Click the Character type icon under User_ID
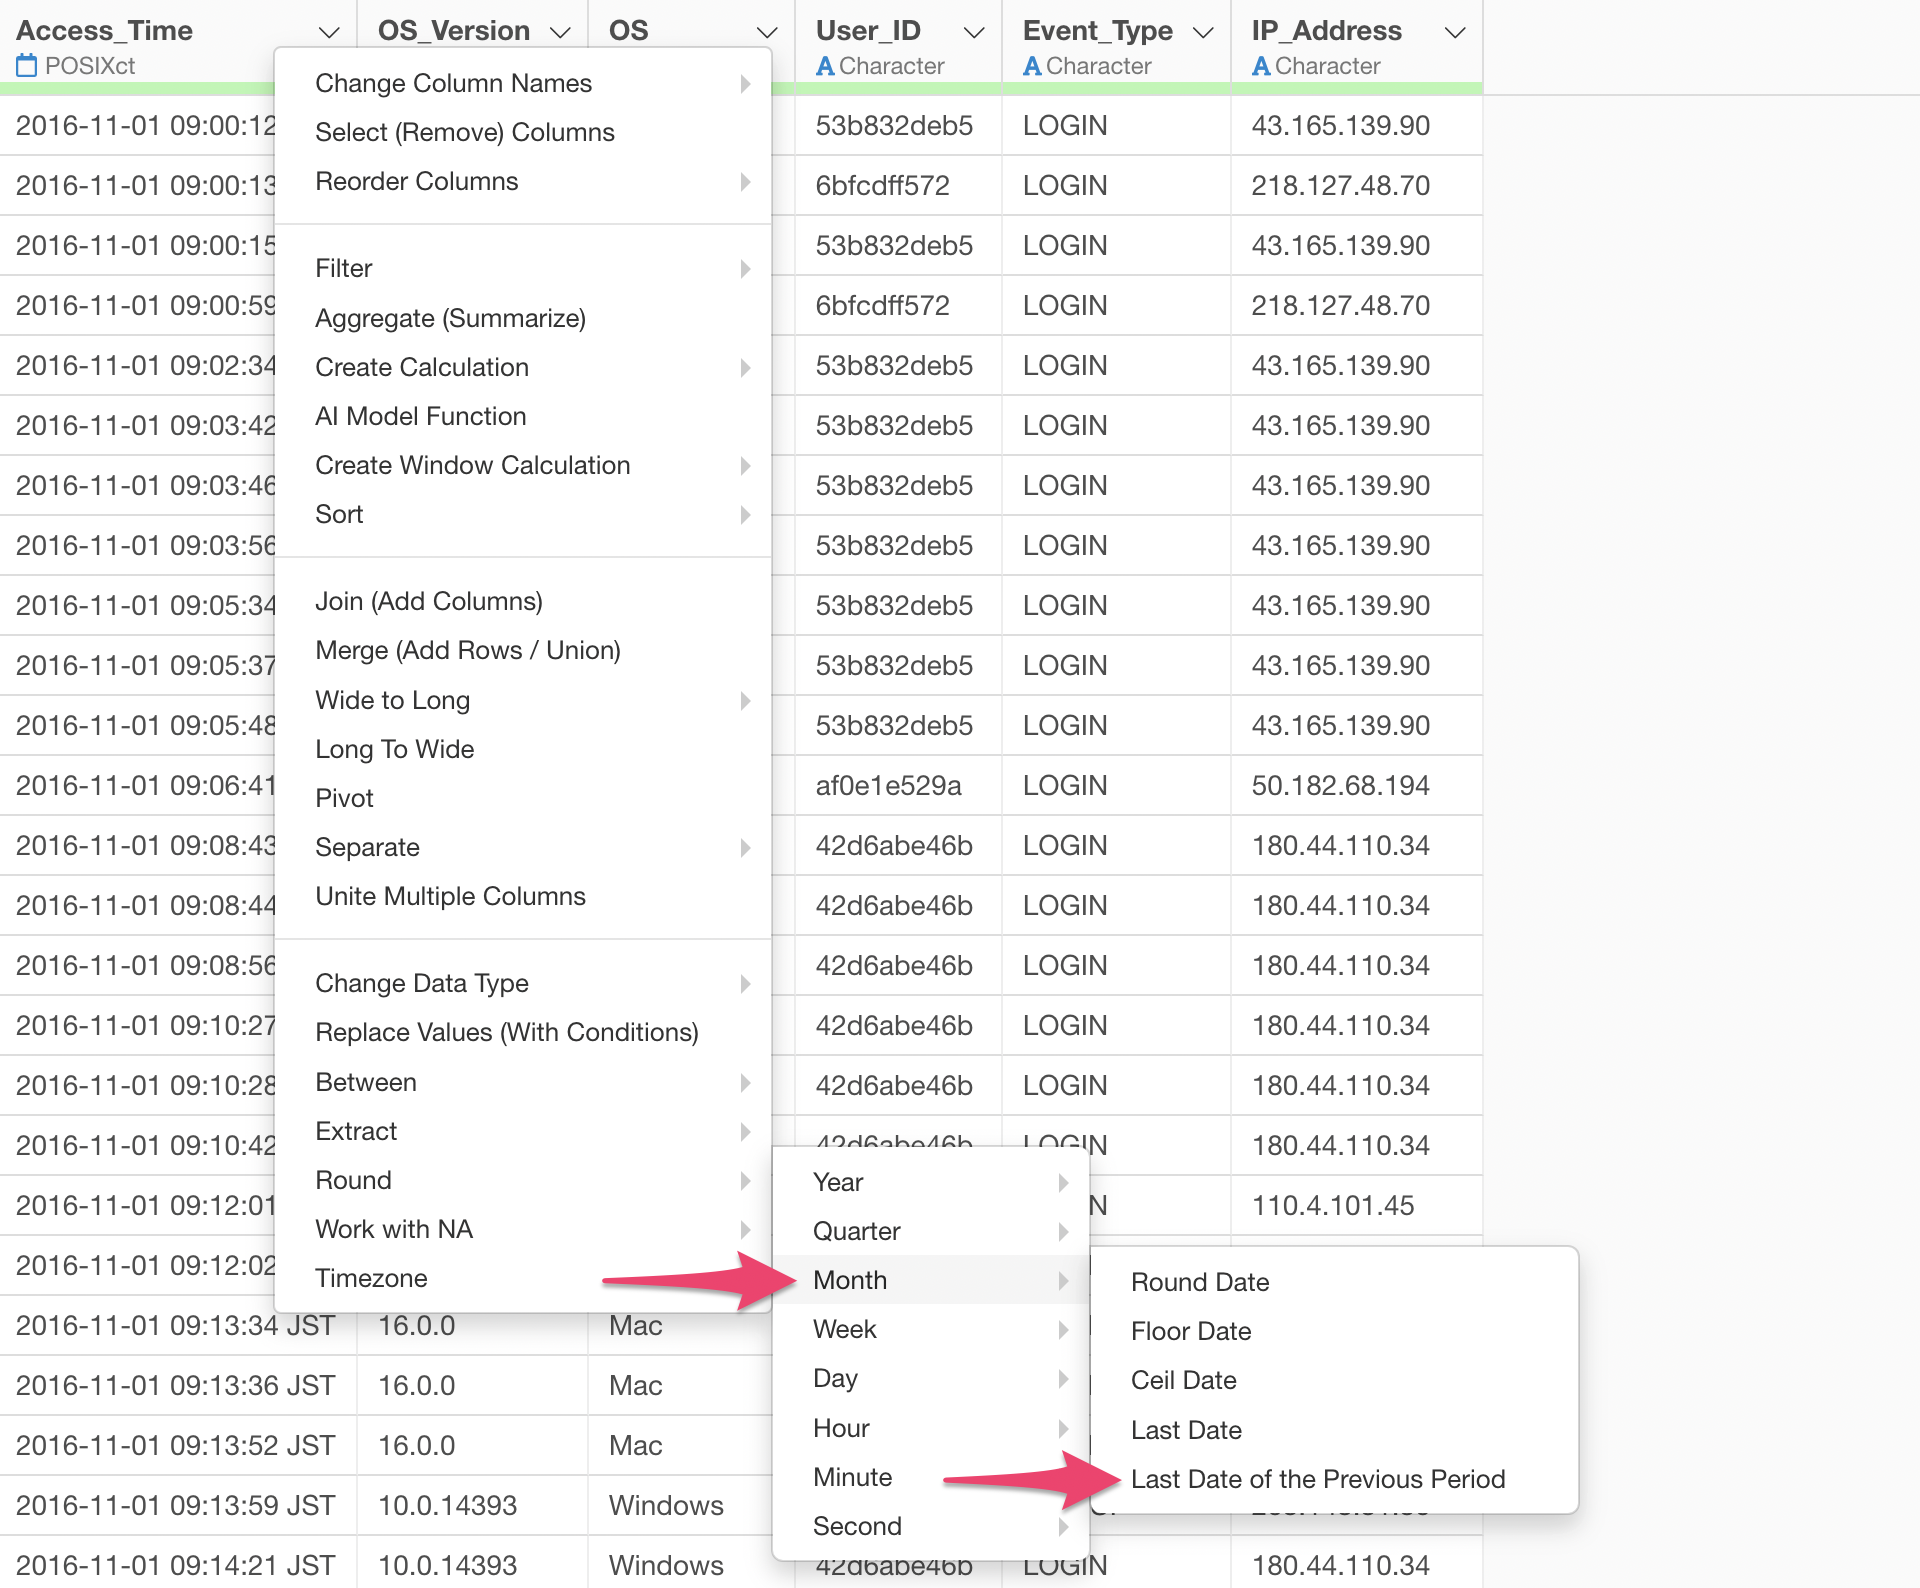This screenshot has width=1920, height=1588. tap(825, 66)
